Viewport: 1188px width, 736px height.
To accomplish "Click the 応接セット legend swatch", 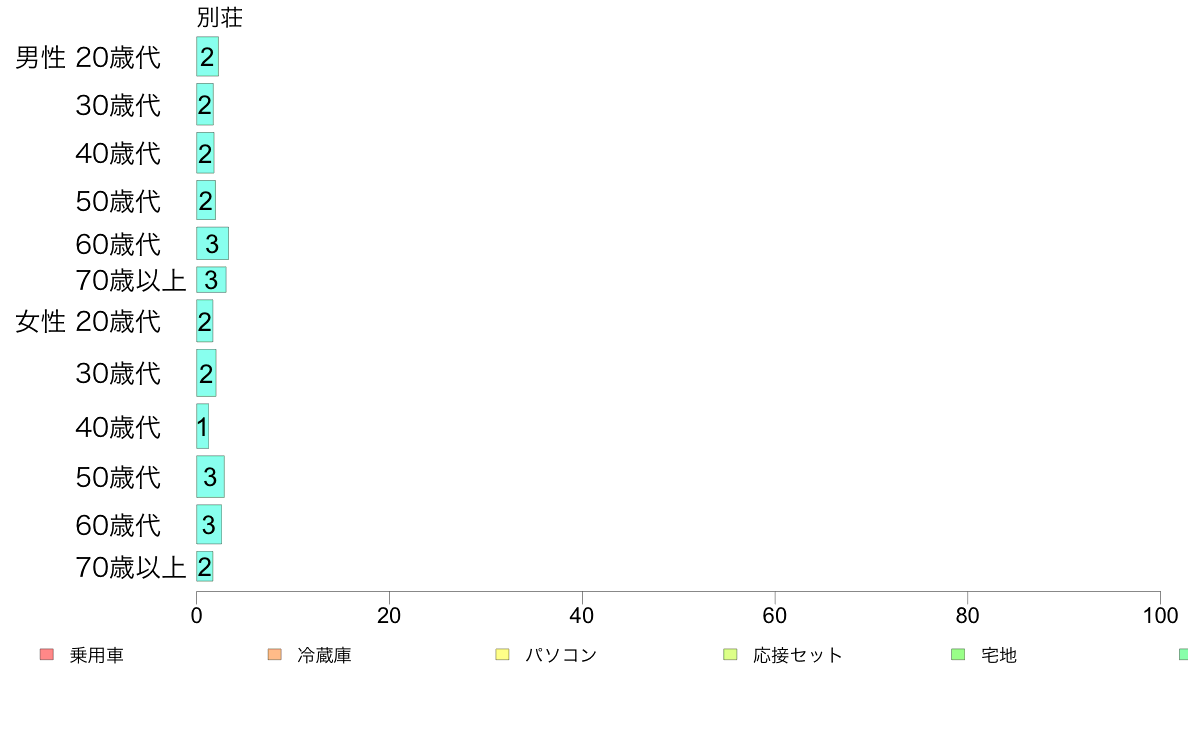I will [x=730, y=654].
